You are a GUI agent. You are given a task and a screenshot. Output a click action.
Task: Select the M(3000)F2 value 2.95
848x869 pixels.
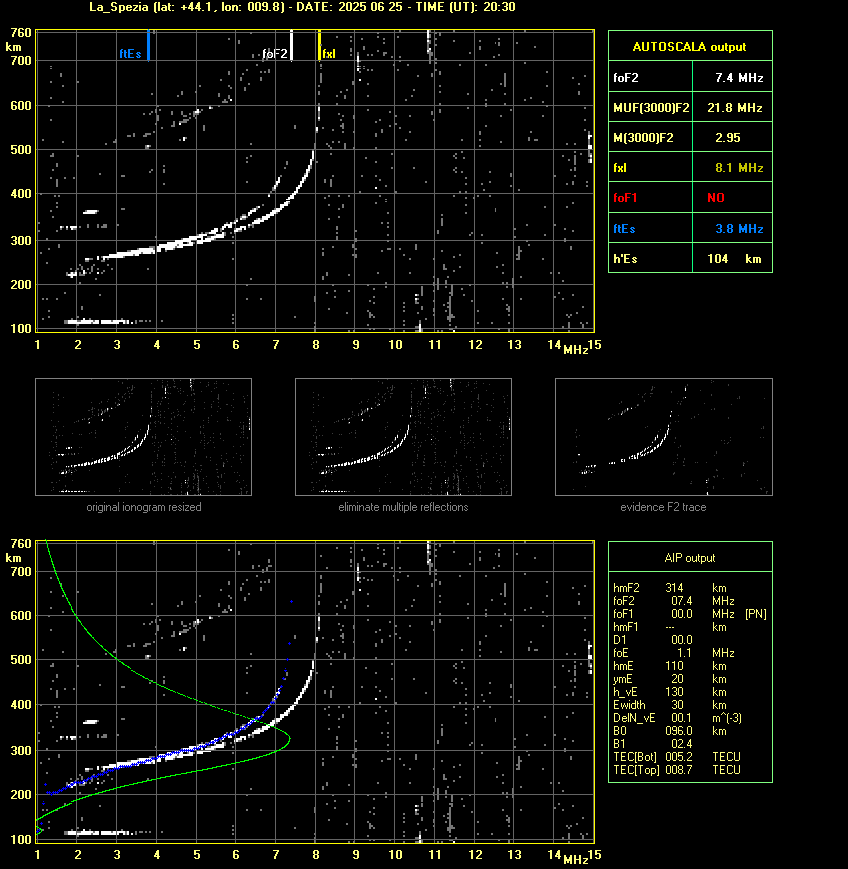728,137
